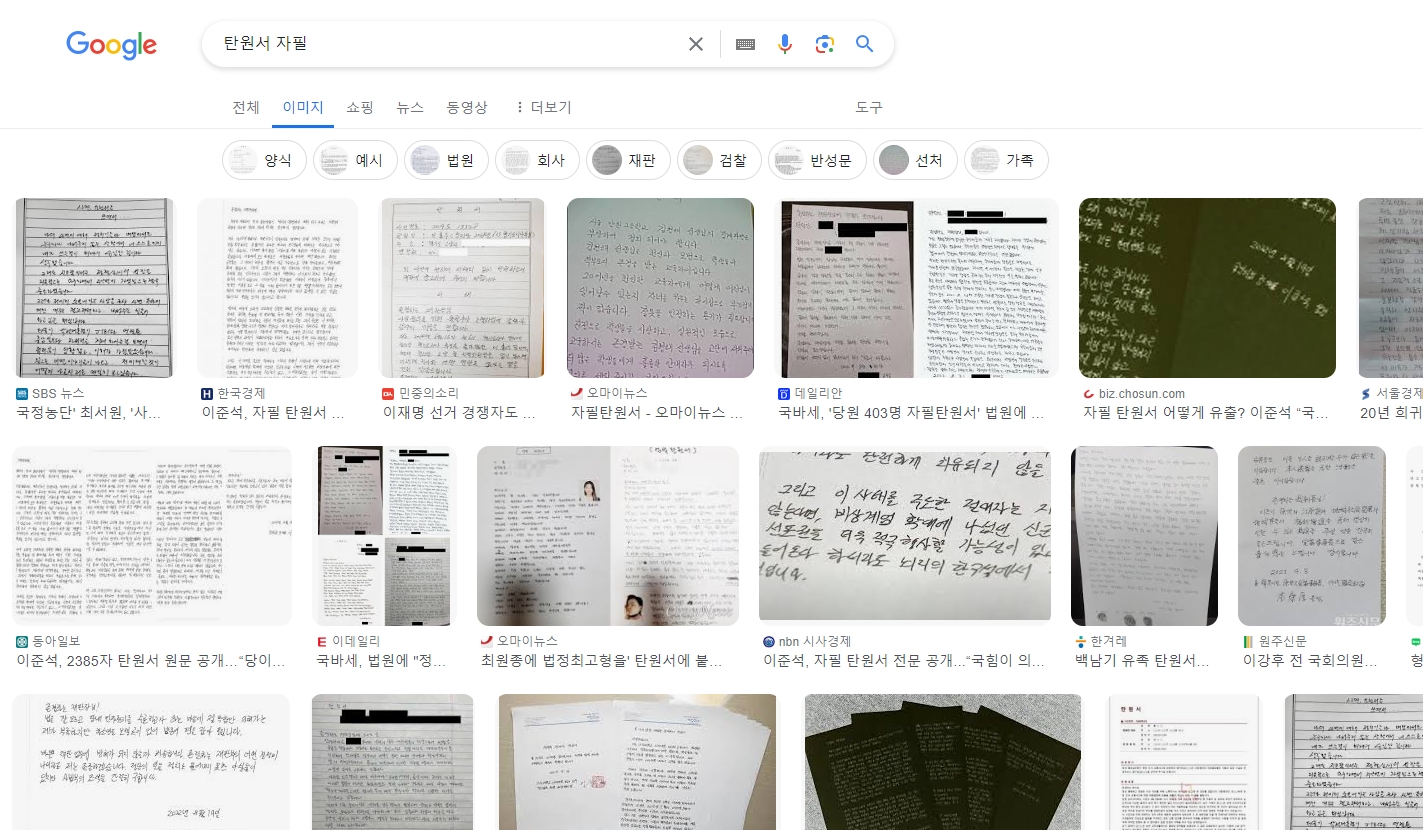Switch to the 전체 tab
The height and width of the screenshot is (830, 1423).
246,107
